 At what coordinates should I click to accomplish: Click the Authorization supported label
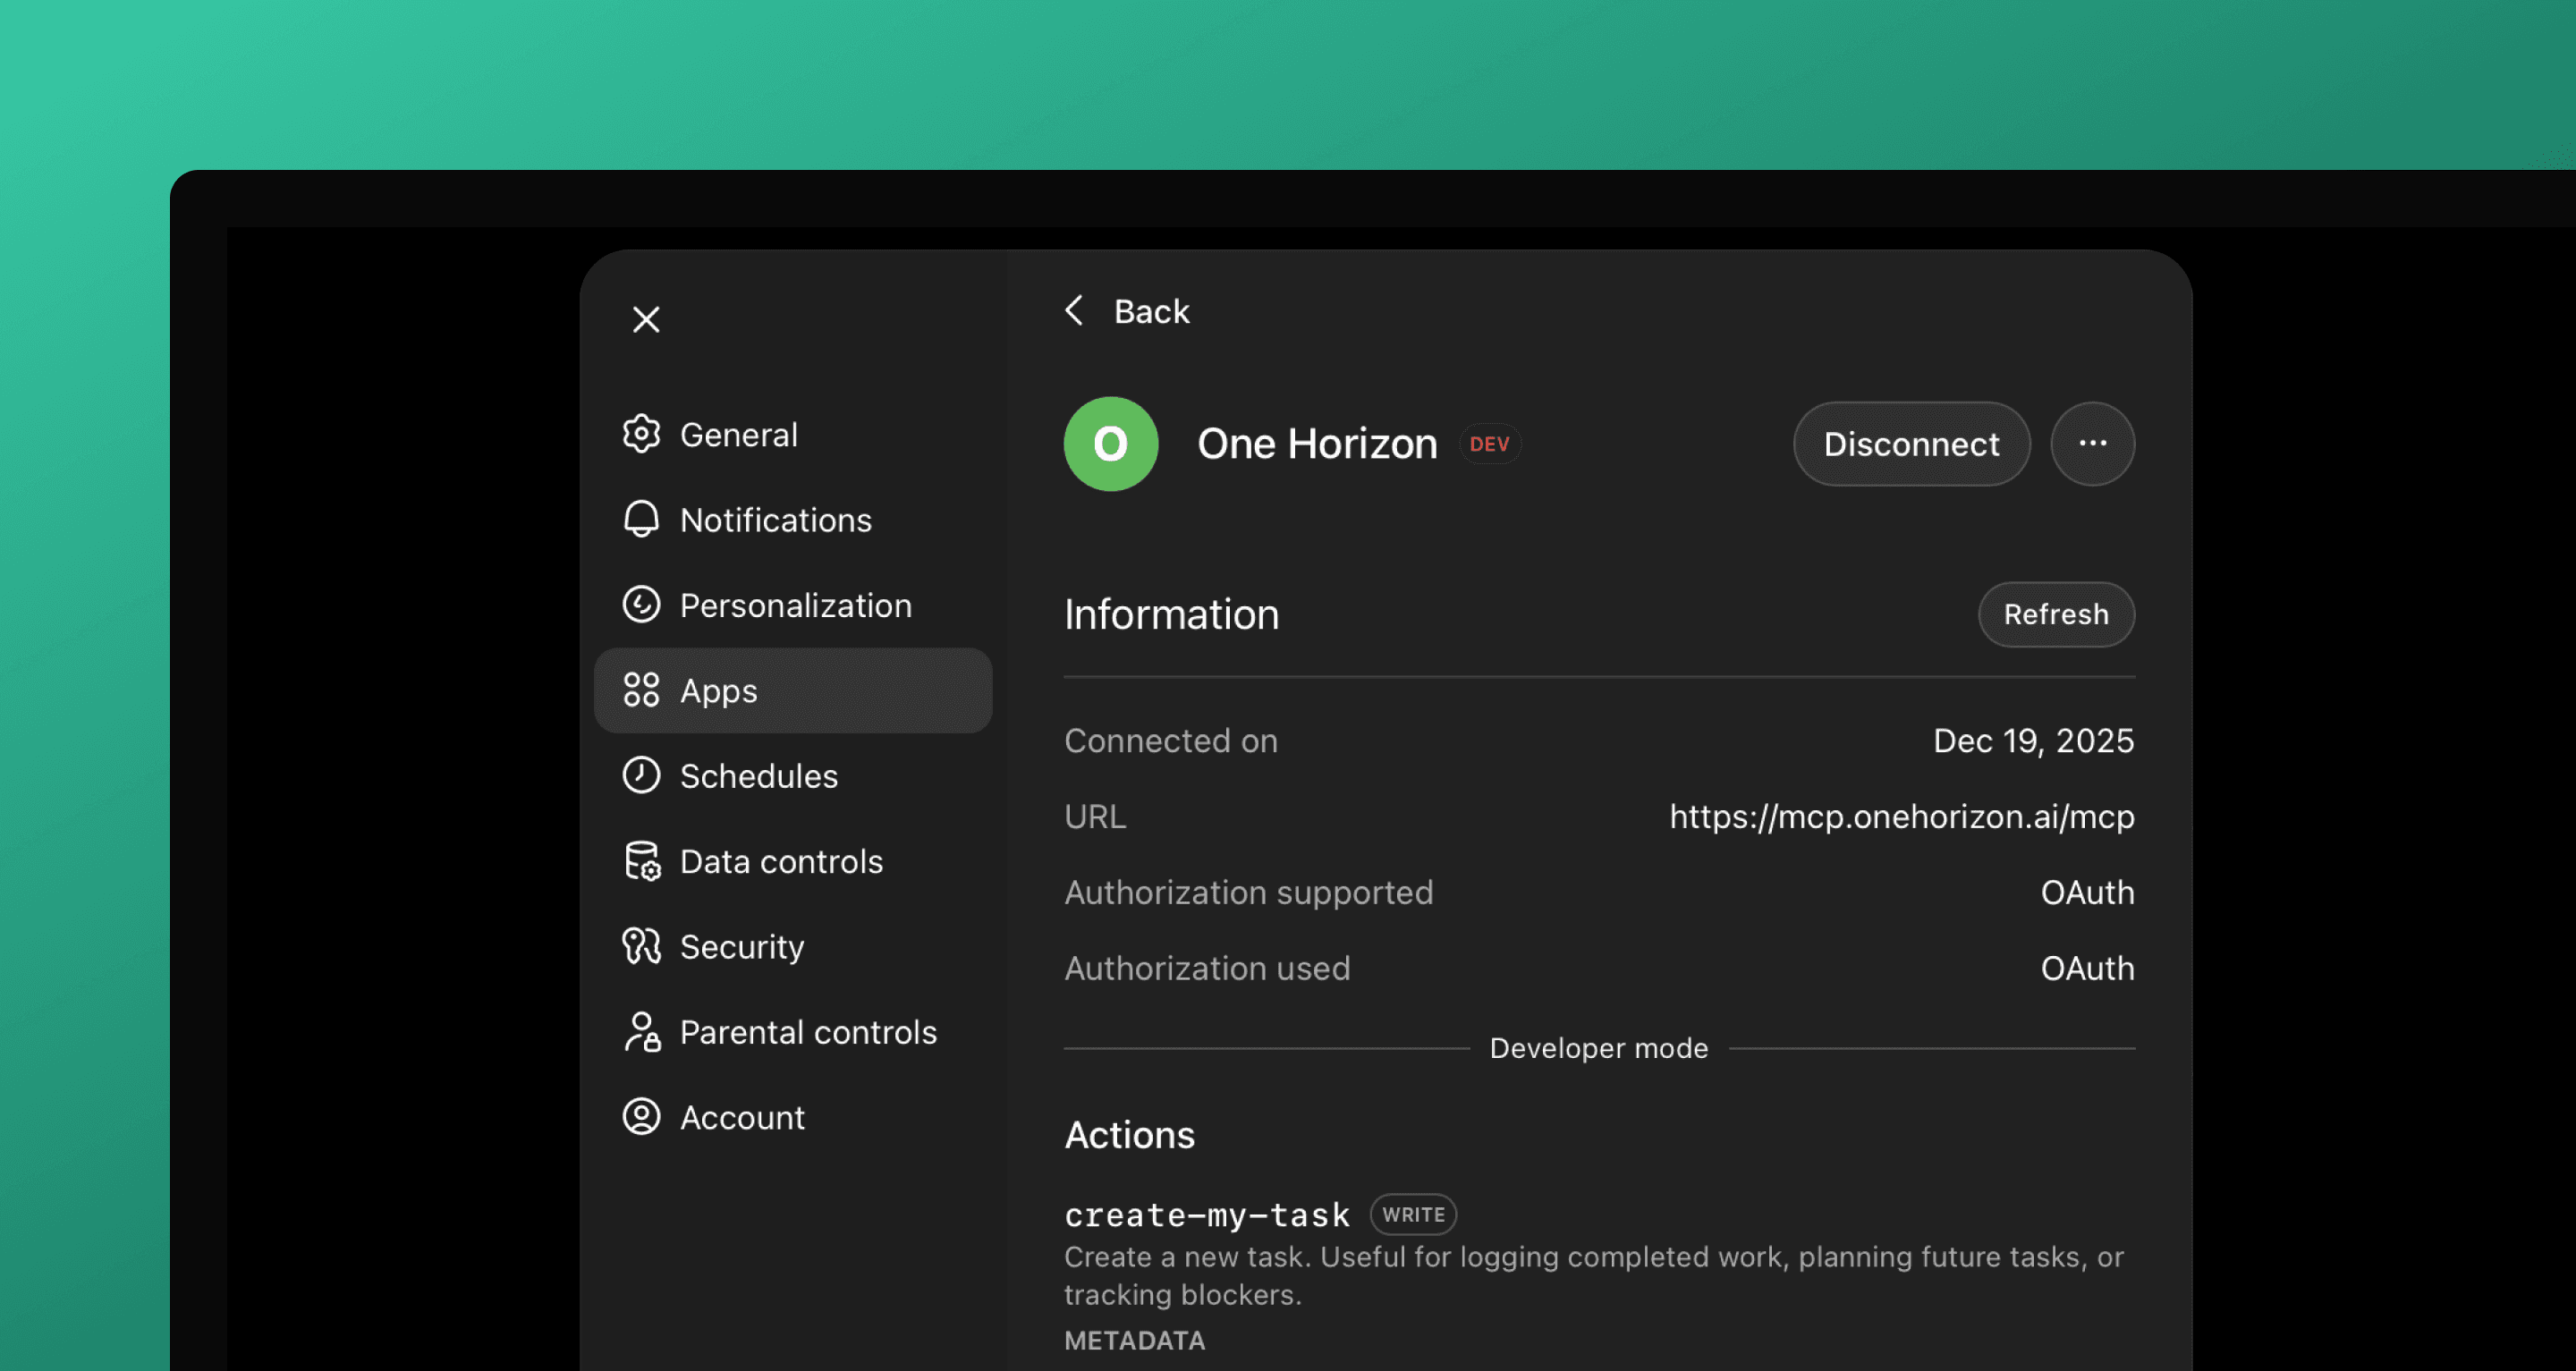1248,892
